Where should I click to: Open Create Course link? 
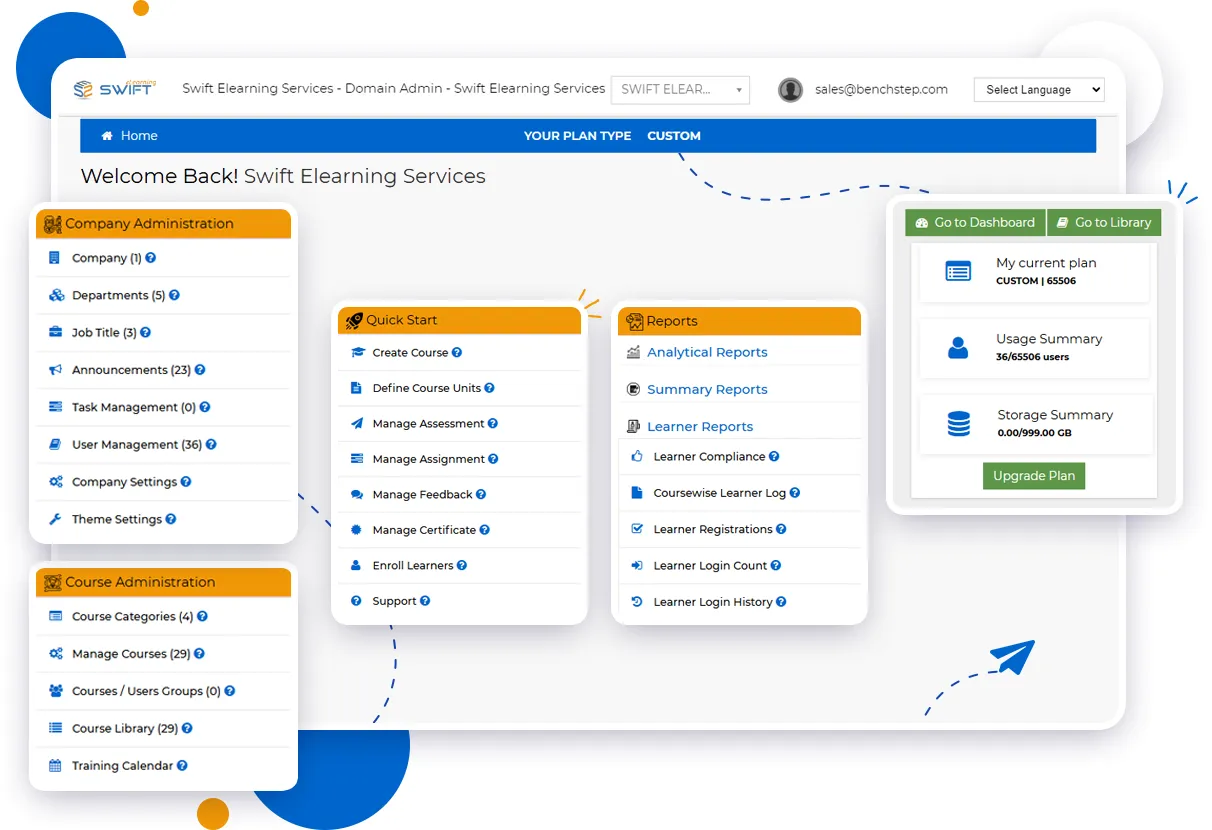coord(411,352)
